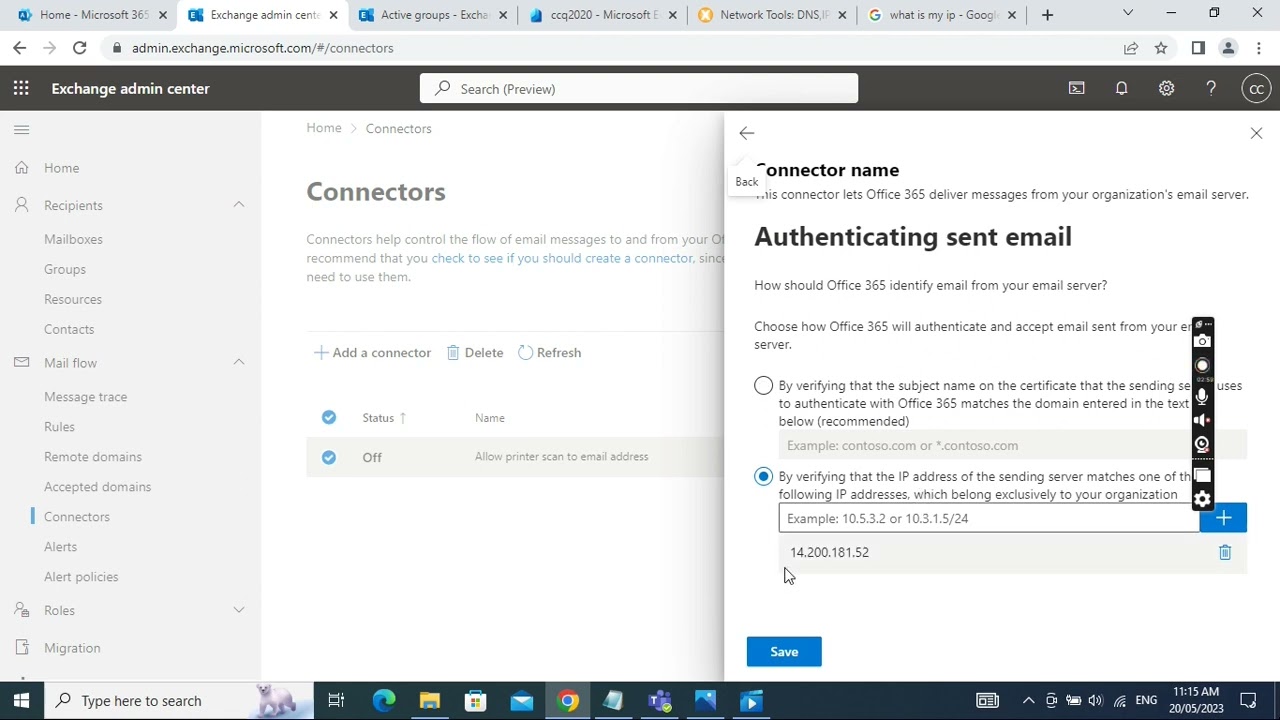Open the account avatar CC
Screen dimensions: 1280x720
pyautogui.click(x=1256, y=89)
